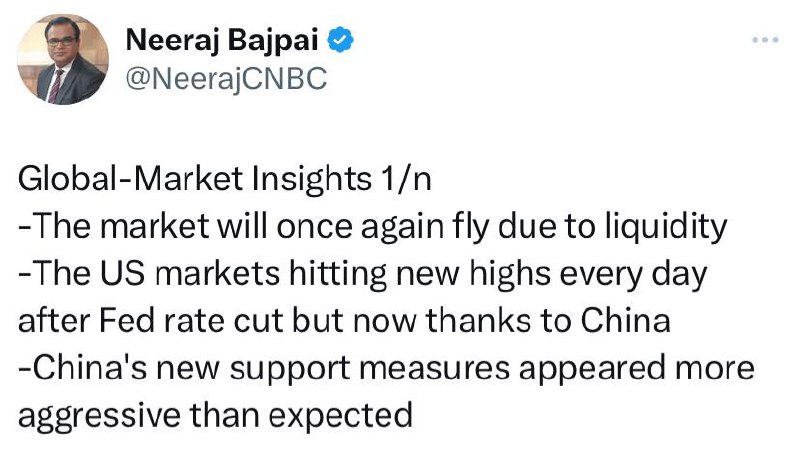
Task: Click the 'US markets hitting new highs' line
Action: pyautogui.click(x=363, y=274)
